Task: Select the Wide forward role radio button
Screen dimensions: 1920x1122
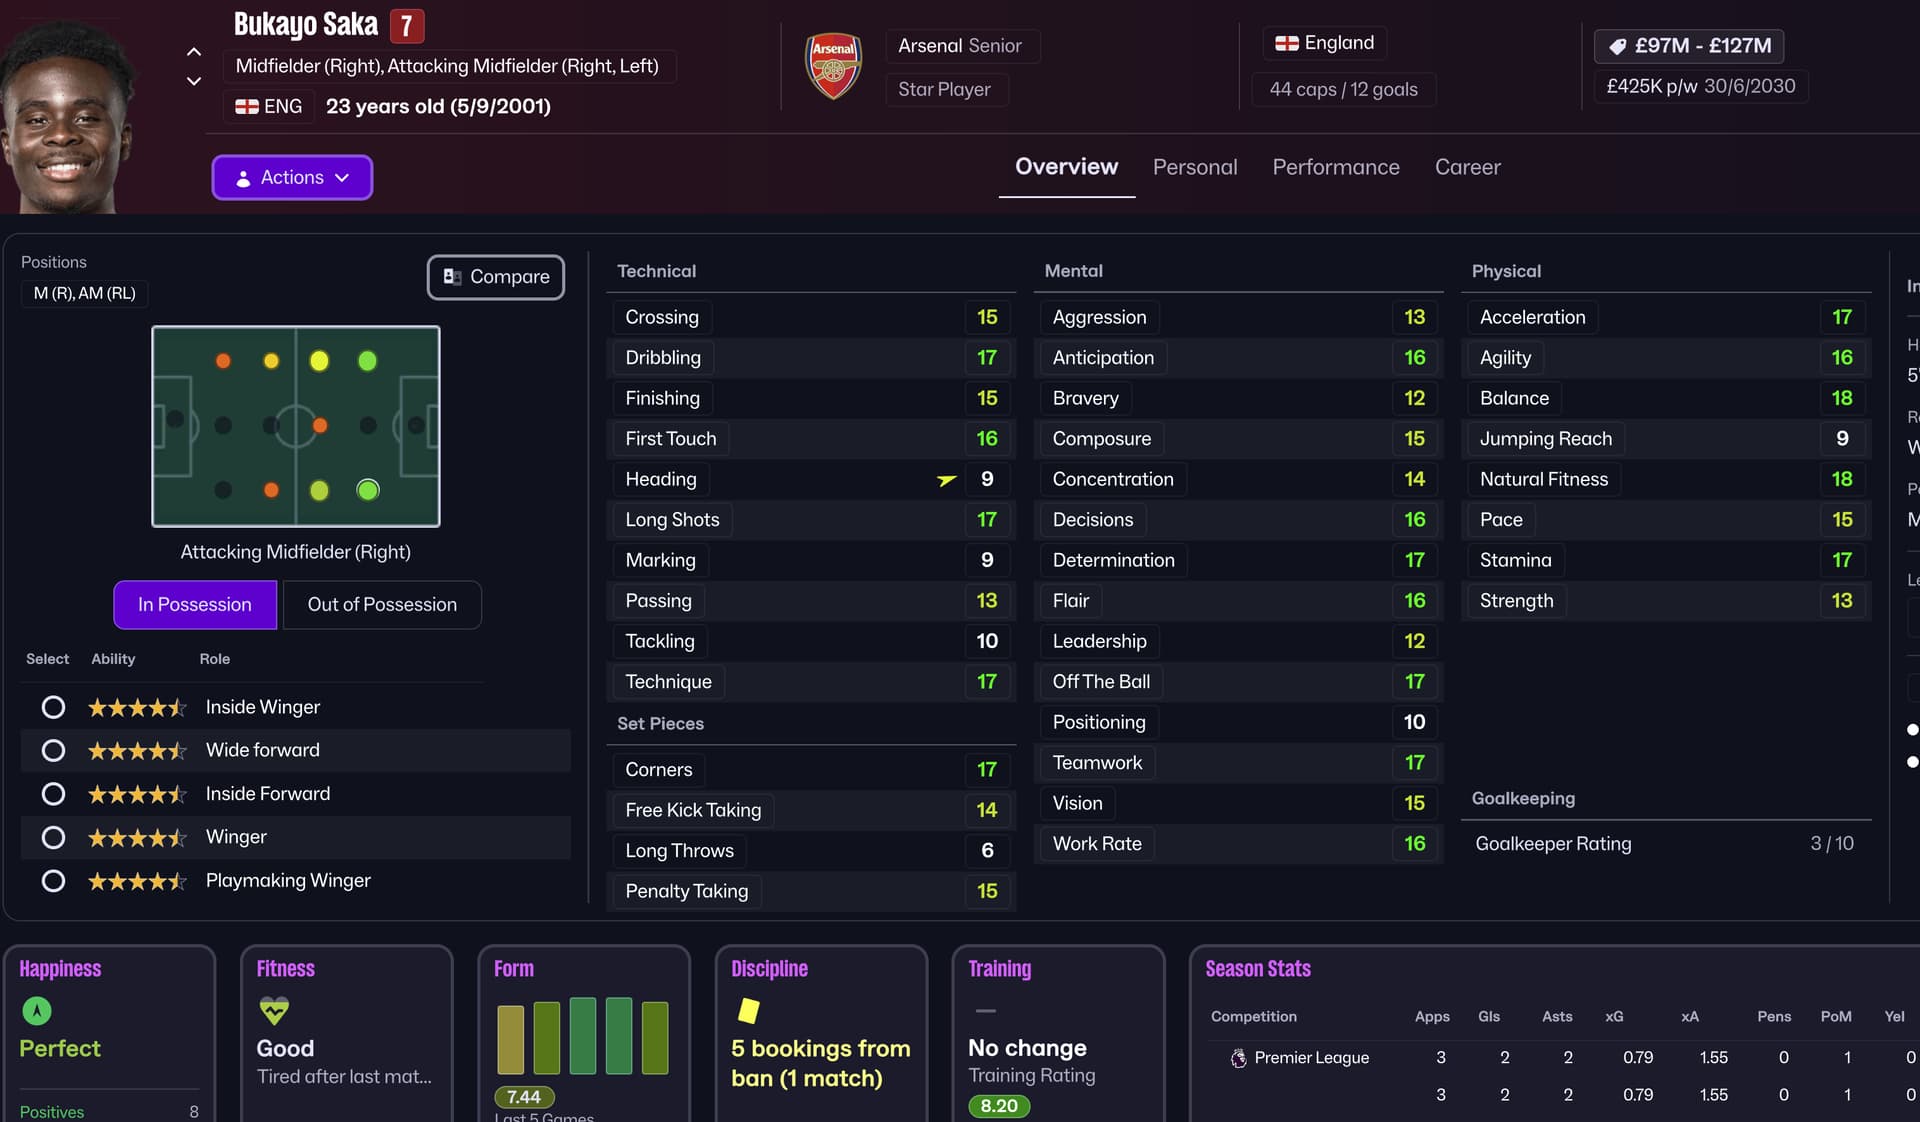Action: pyautogui.click(x=53, y=751)
